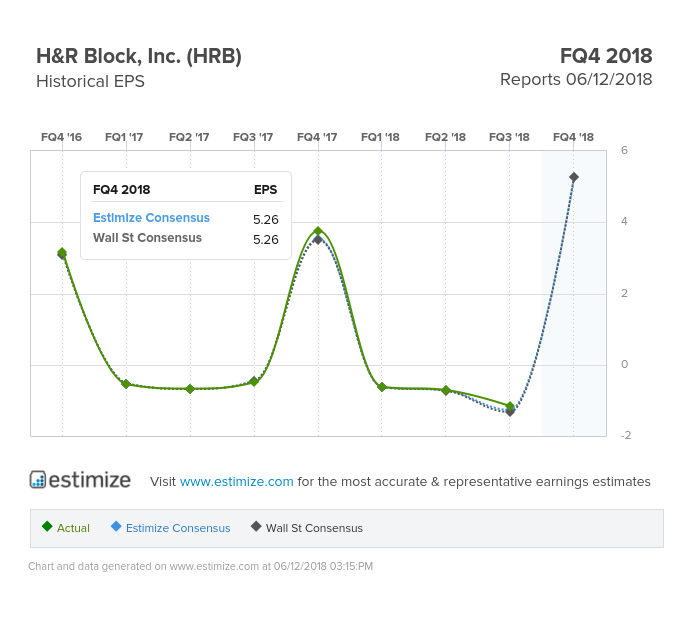Screen dimensions: 685x620
Task: Select the FQ2 '17 quarter label
Action: click(189, 137)
